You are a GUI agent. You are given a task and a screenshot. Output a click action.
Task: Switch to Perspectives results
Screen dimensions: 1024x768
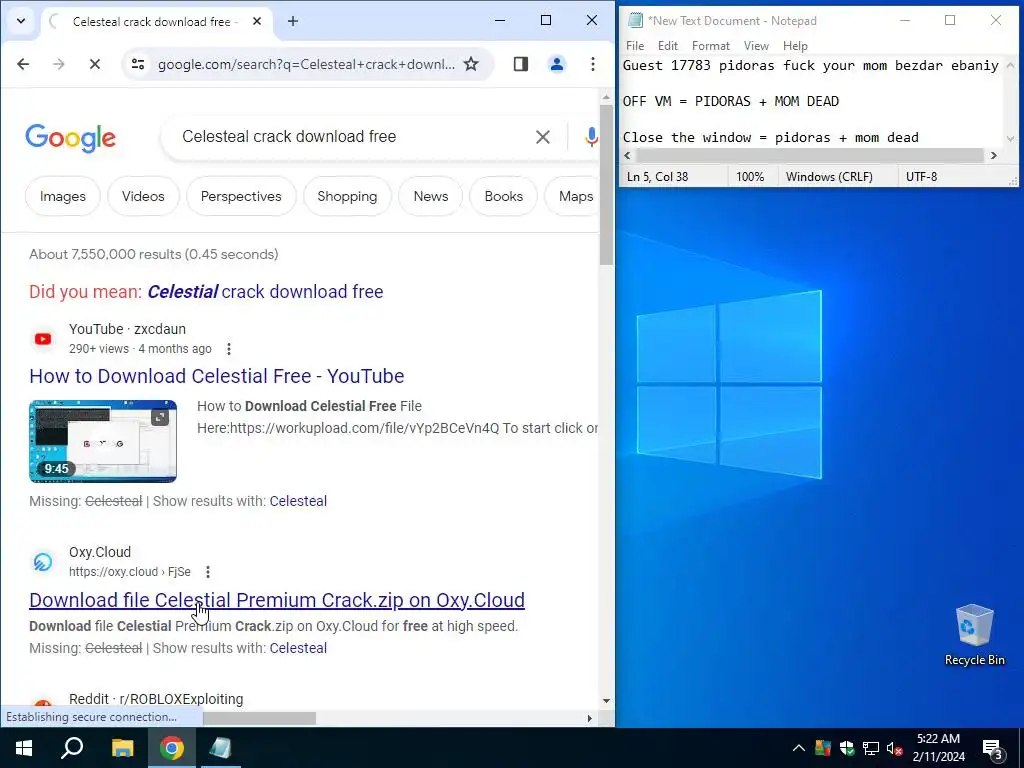pyautogui.click(x=241, y=196)
